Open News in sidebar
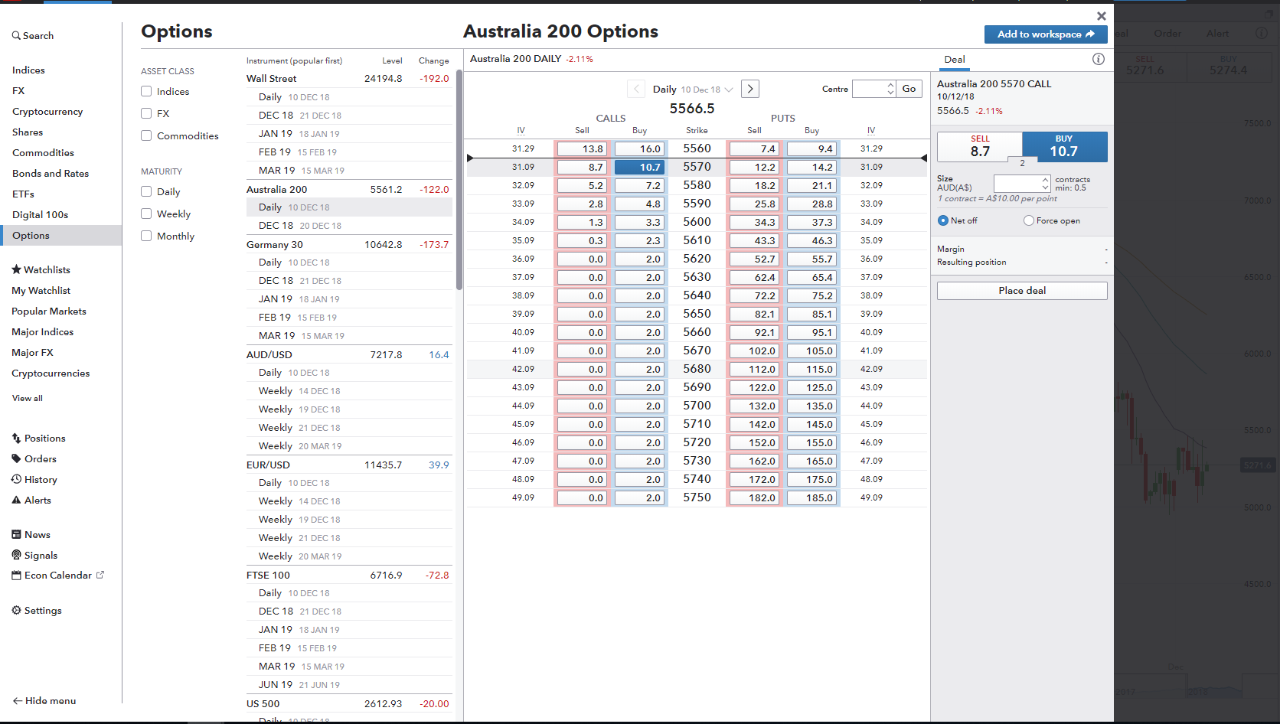This screenshot has width=1280, height=724. (x=31, y=535)
